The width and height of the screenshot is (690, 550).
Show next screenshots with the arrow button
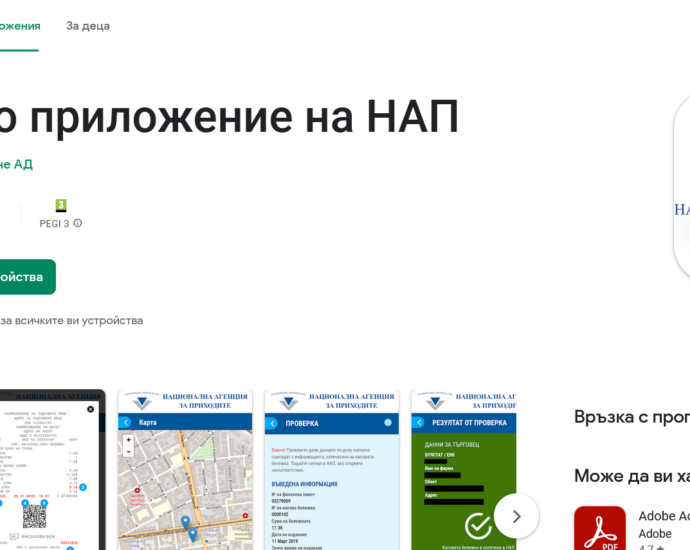click(x=517, y=516)
